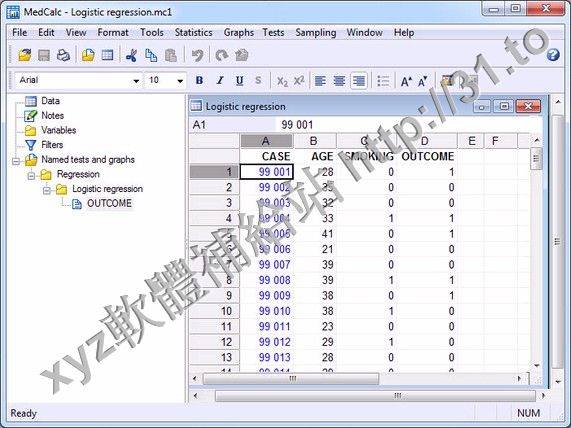Maximize the Logistic regression child window
Viewport: 571px width, 428px height.
pyautogui.click(x=504, y=106)
